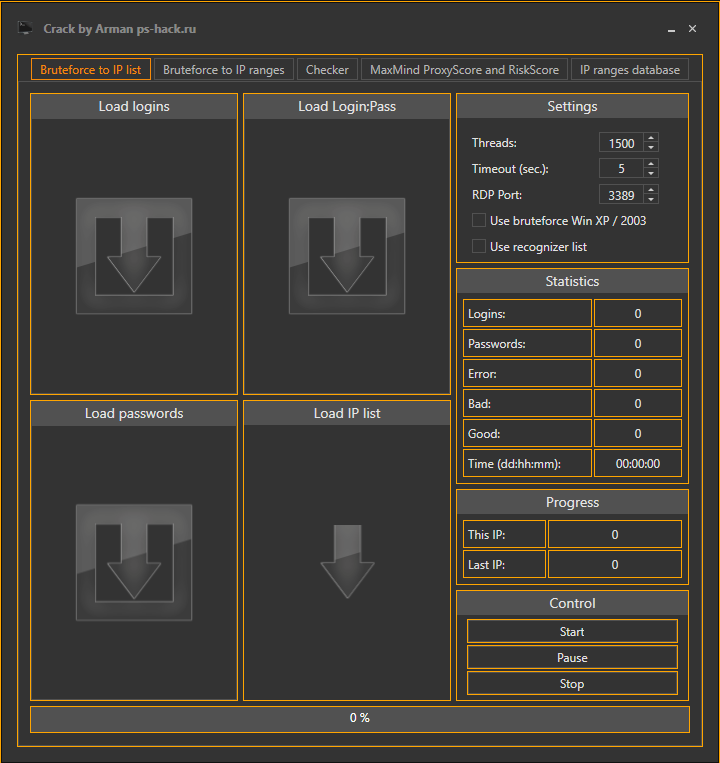The width and height of the screenshot is (720, 763).
Task: Click the Load IP list arrow icon
Action: 347,562
